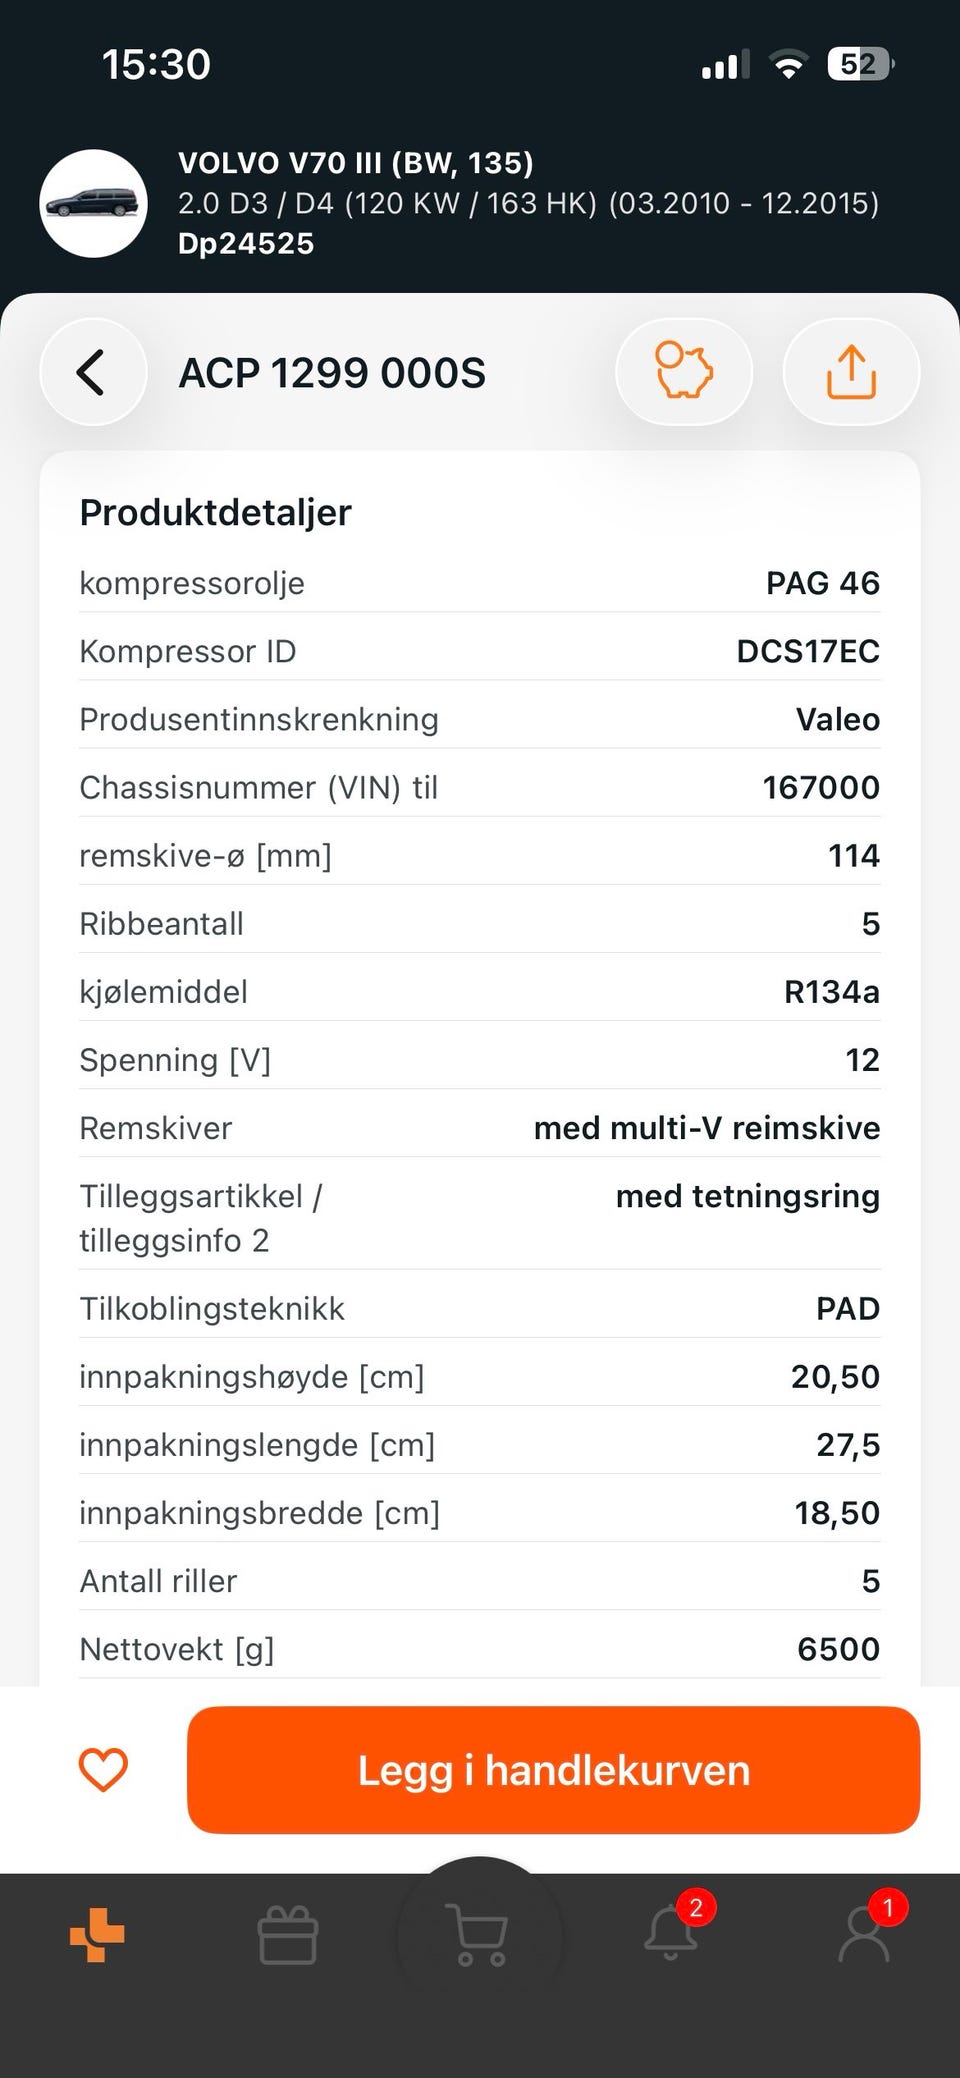Tap the ACP 1299 000S product title
This screenshot has width=960, height=2078.
pos(332,373)
